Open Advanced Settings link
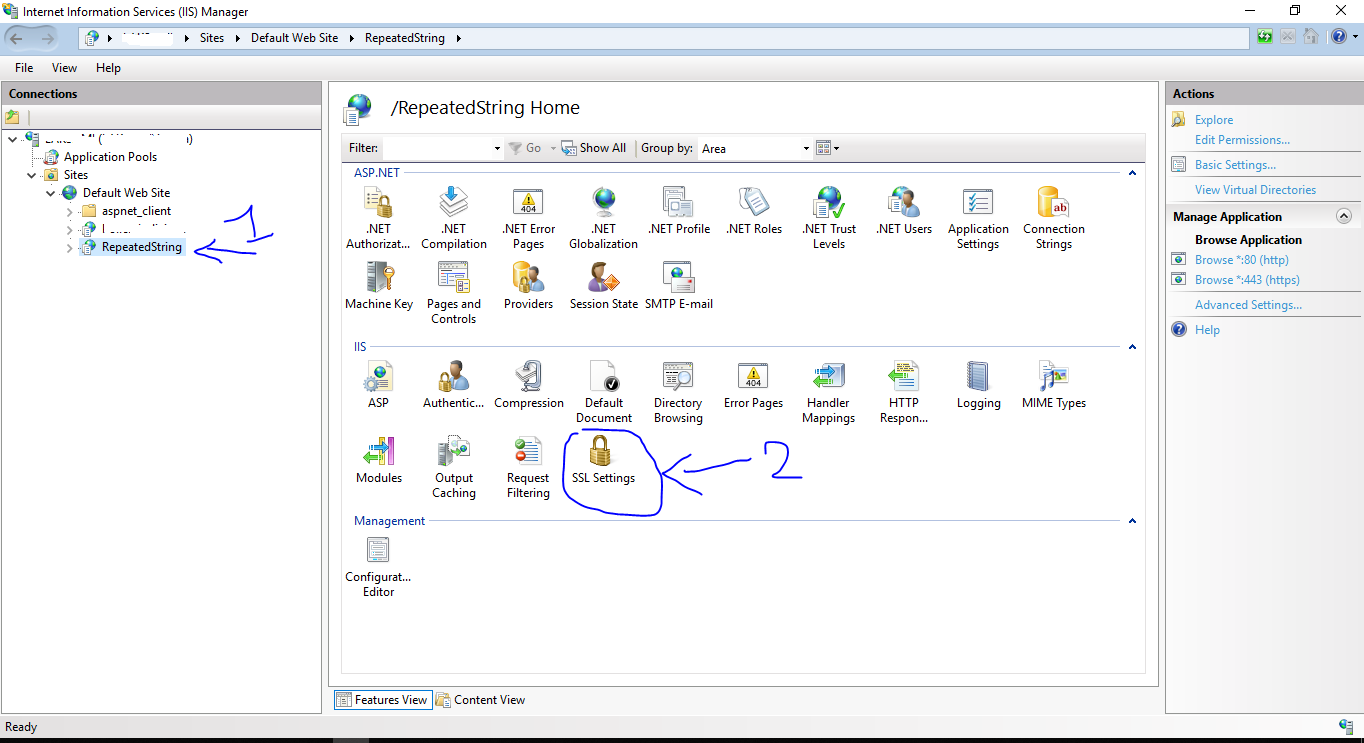The height and width of the screenshot is (743, 1364). click(1248, 305)
